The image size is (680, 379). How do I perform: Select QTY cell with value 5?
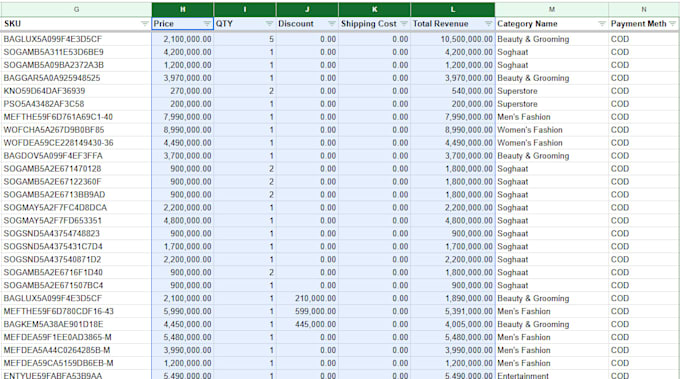coord(245,39)
